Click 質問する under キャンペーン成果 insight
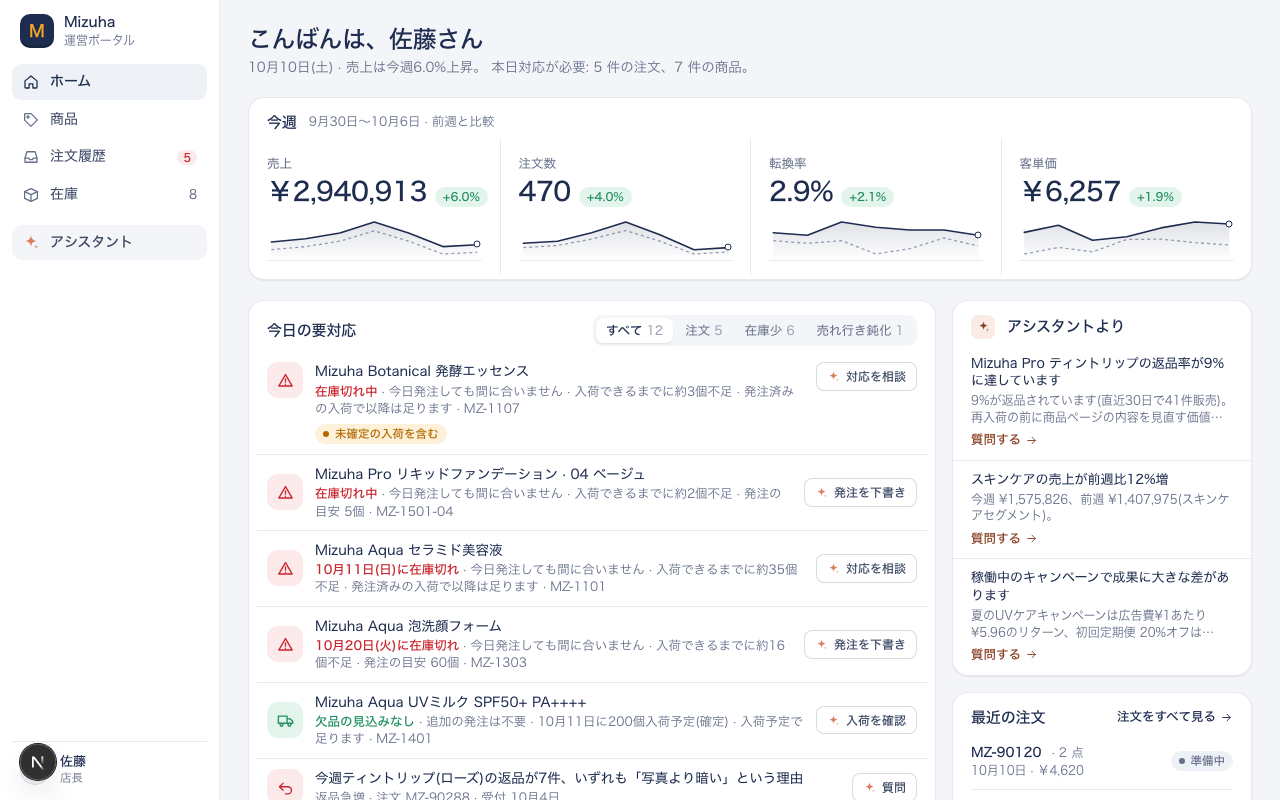This screenshot has height=800, width=1280. click(1003, 654)
